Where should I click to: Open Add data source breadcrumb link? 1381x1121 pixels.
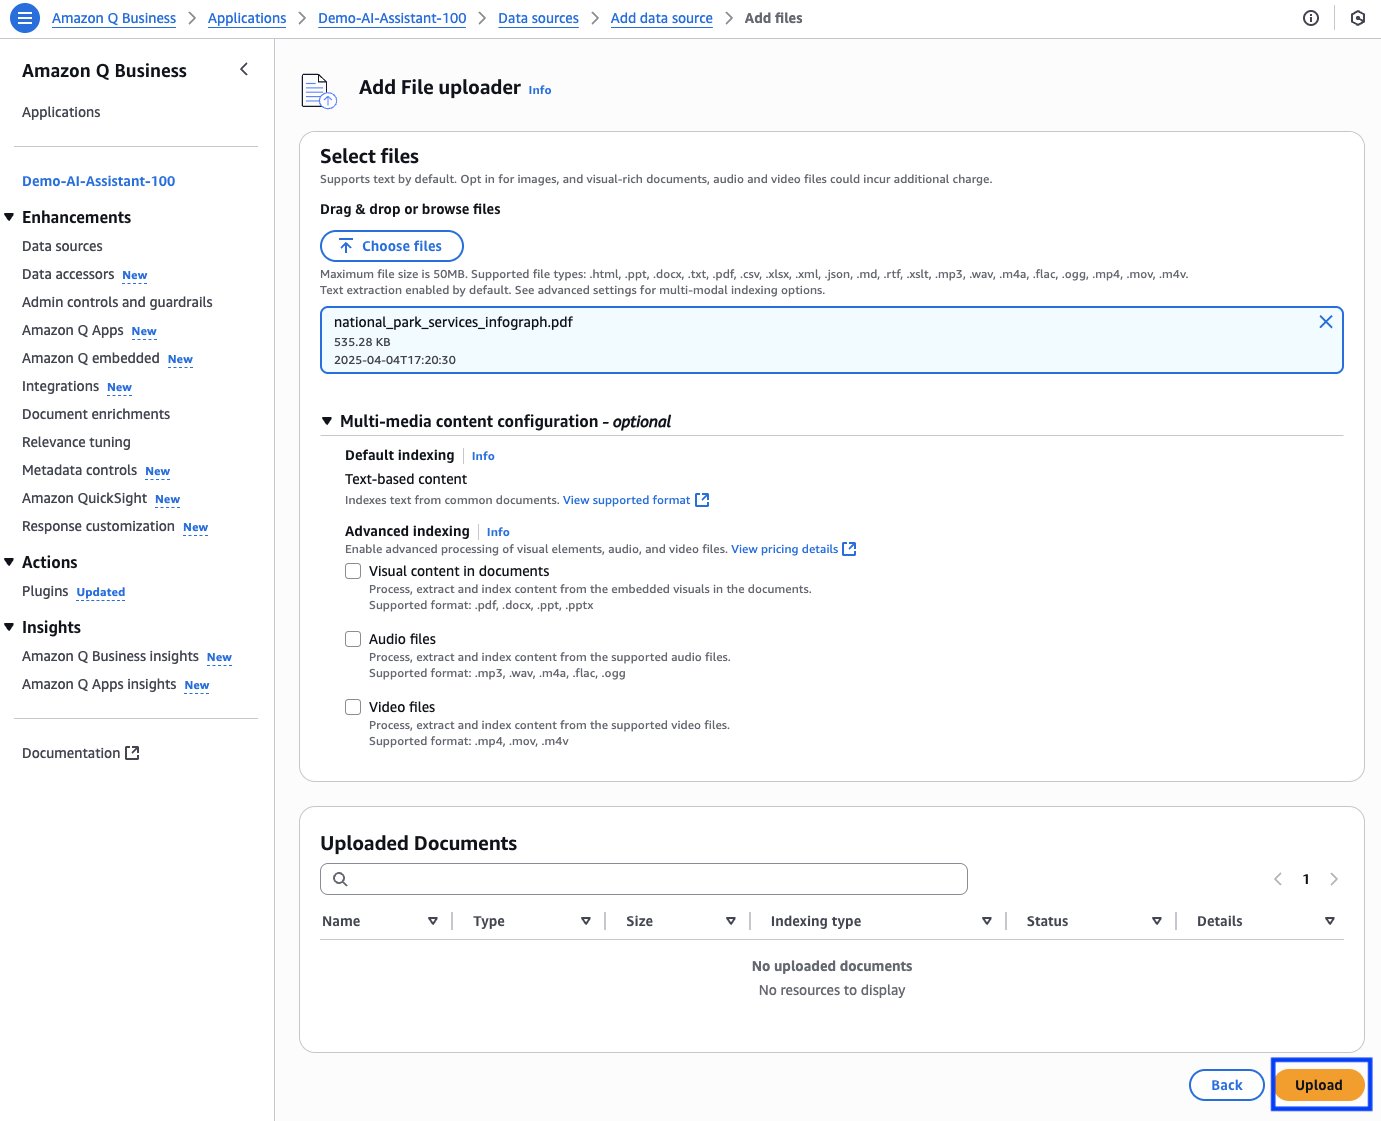point(662,18)
